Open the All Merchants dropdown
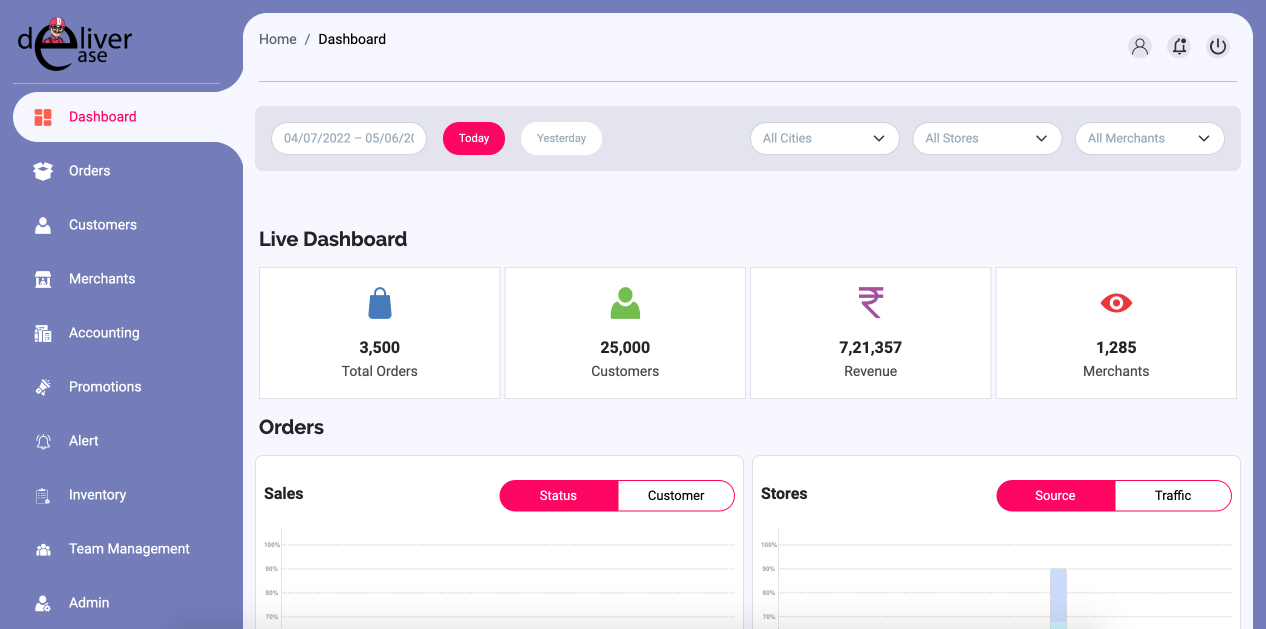1266x629 pixels. pyautogui.click(x=1149, y=139)
